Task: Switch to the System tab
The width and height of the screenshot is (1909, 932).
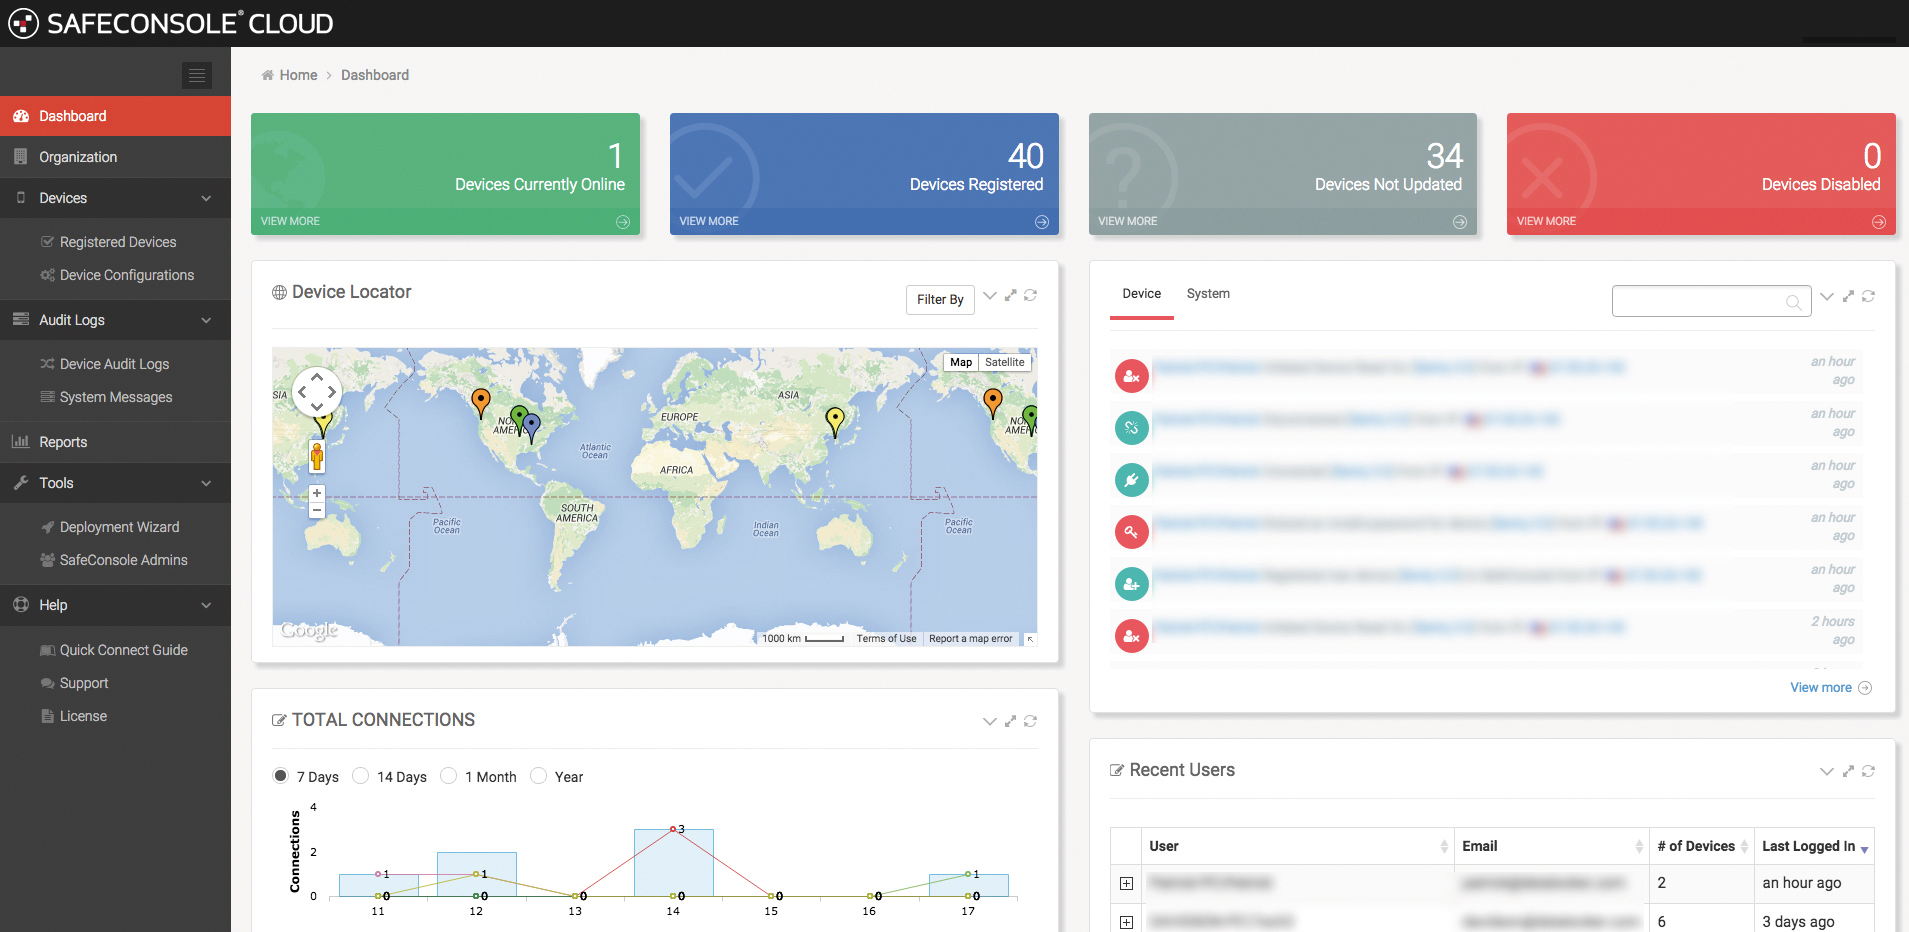Action: pyautogui.click(x=1208, y=294)
